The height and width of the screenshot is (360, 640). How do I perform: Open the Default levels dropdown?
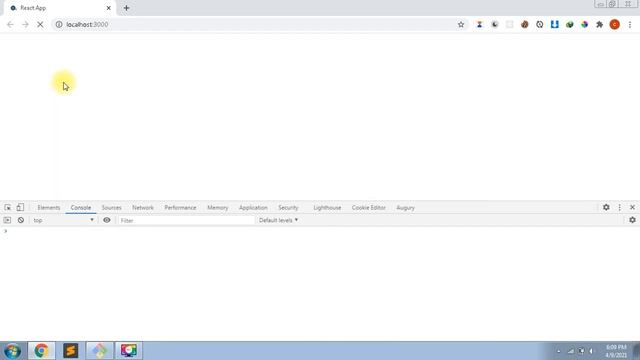coord(278,220)
